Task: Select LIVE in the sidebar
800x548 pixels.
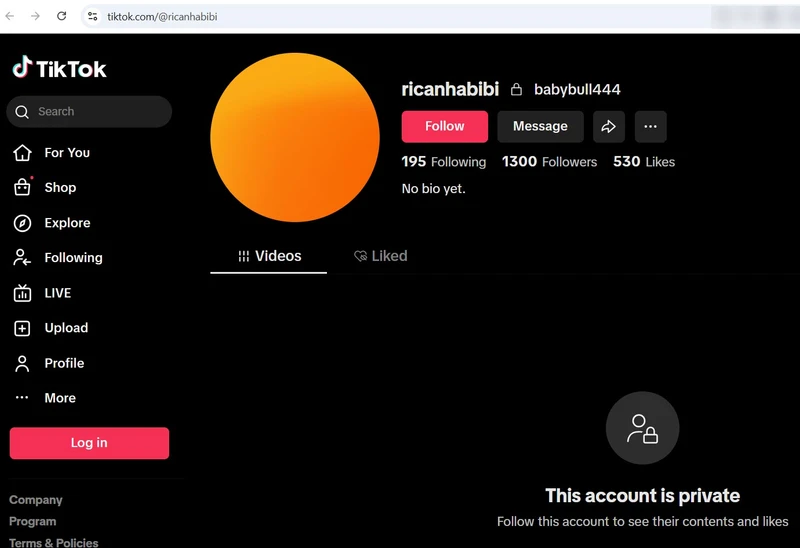Action: 58,293
